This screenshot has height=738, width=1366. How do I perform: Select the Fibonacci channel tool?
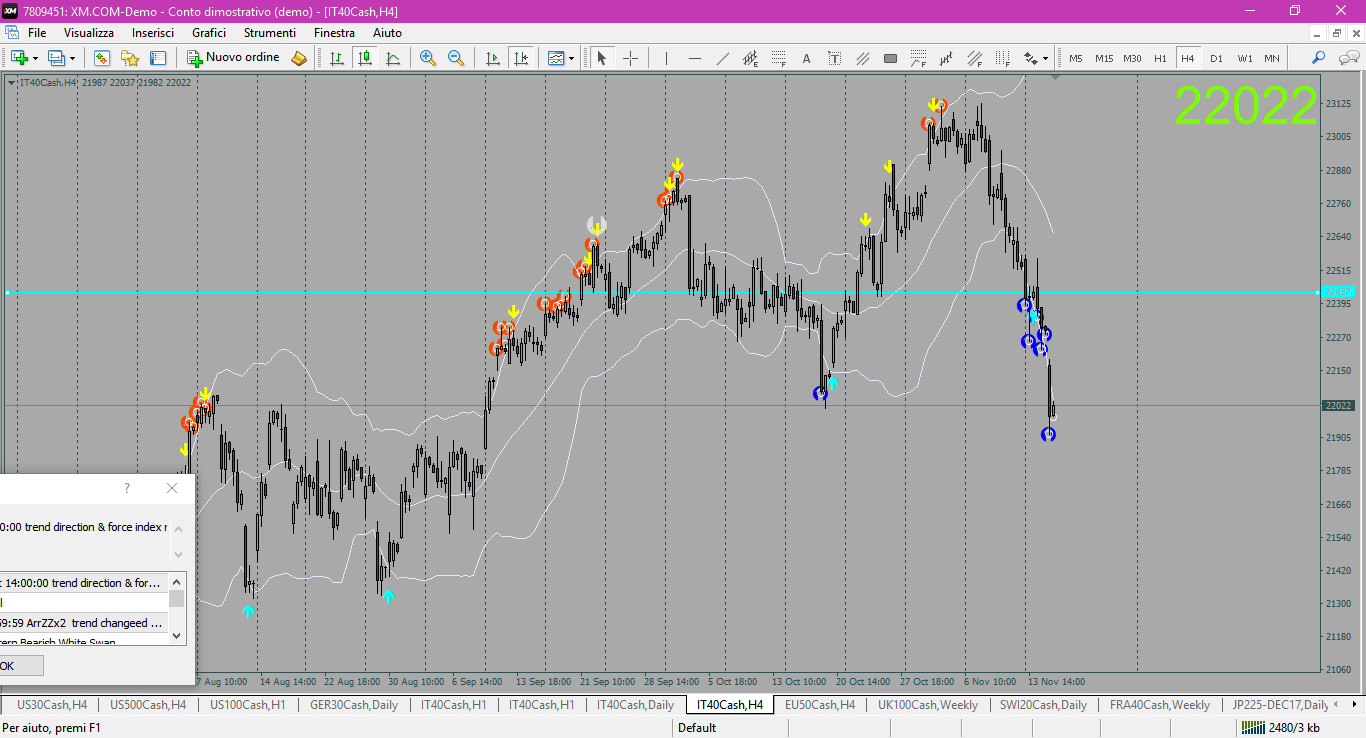(974, 58)
